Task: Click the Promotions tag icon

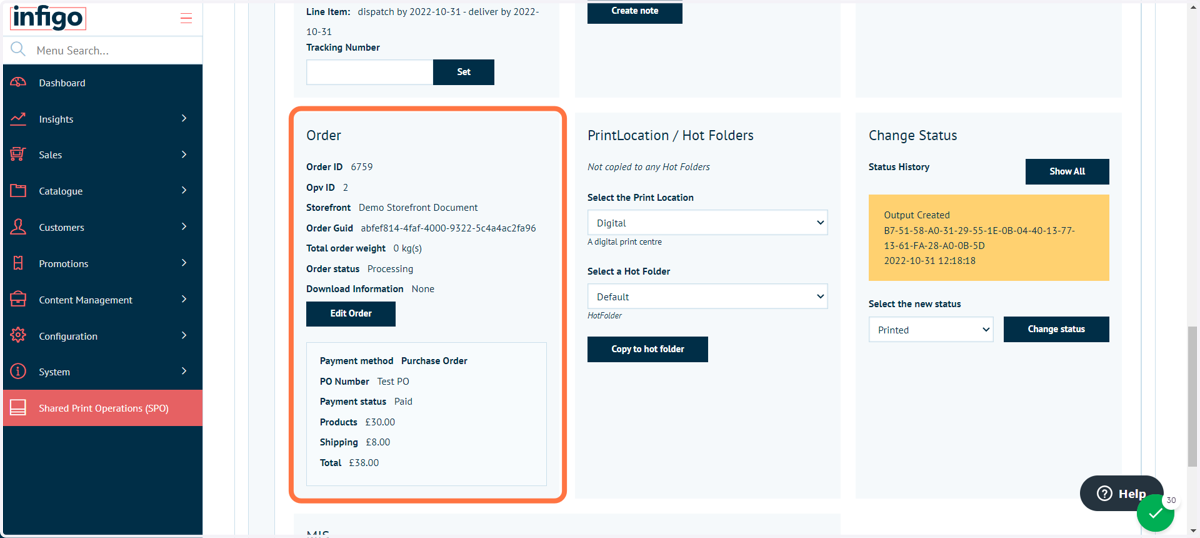Action: 18,263
